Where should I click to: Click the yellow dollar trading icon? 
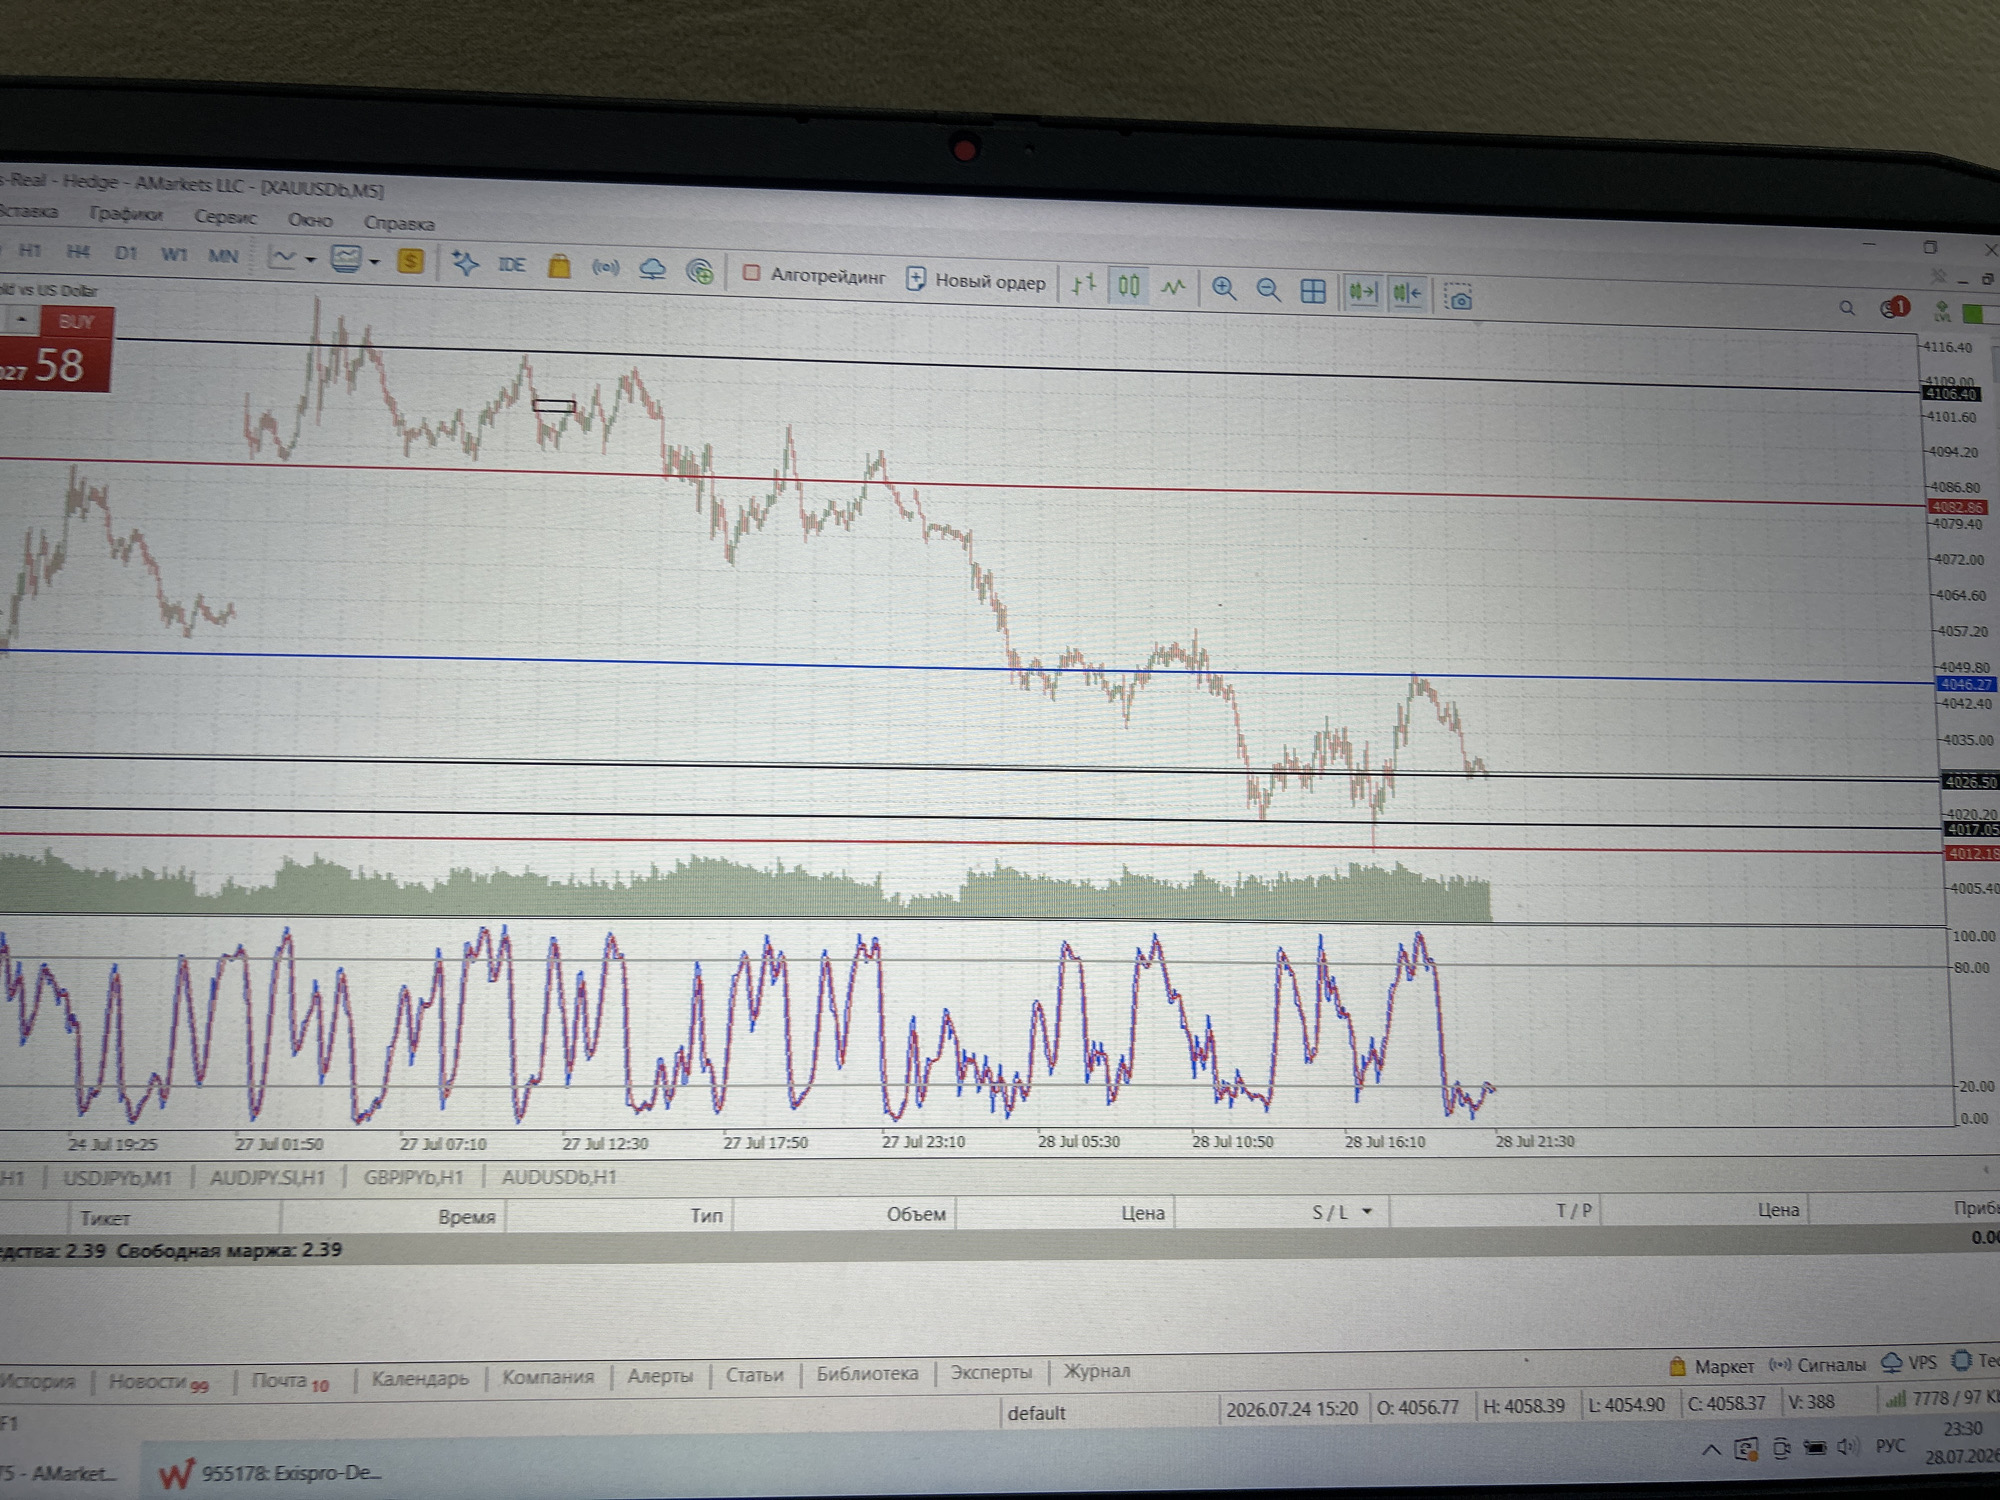tap(410, 262)
